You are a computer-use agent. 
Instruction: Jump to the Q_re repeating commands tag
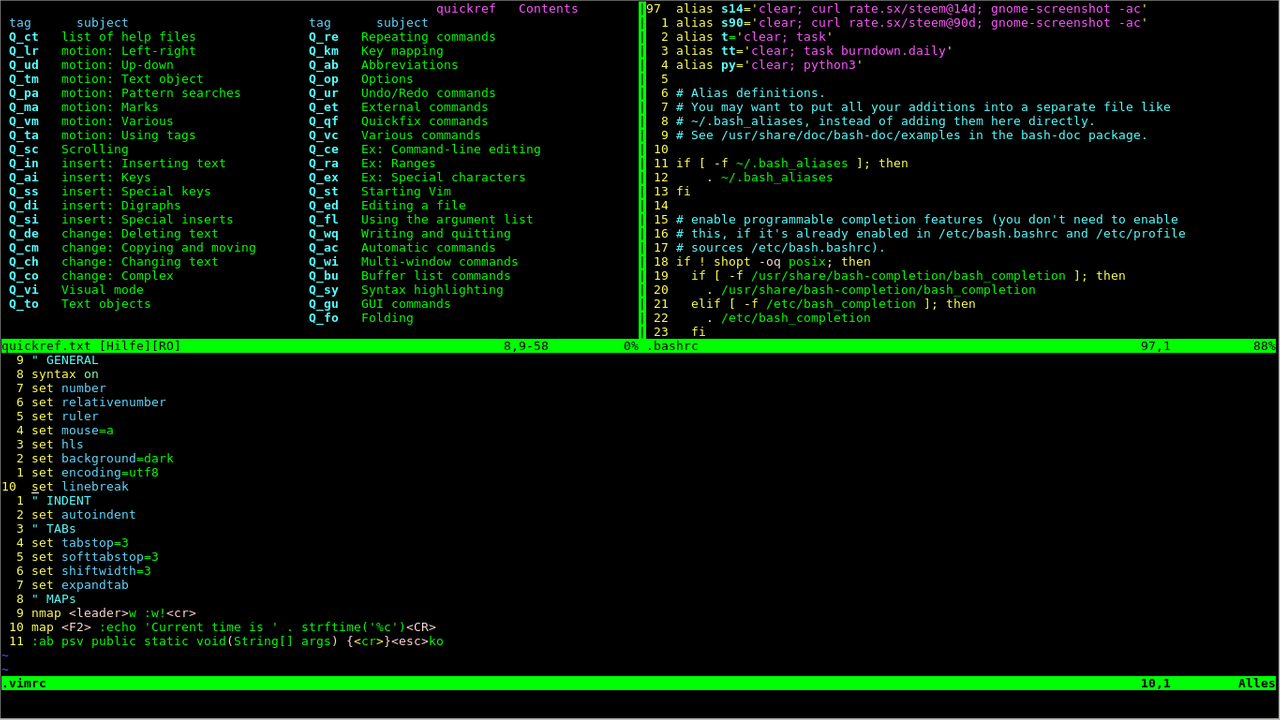[x=324, y=37]
